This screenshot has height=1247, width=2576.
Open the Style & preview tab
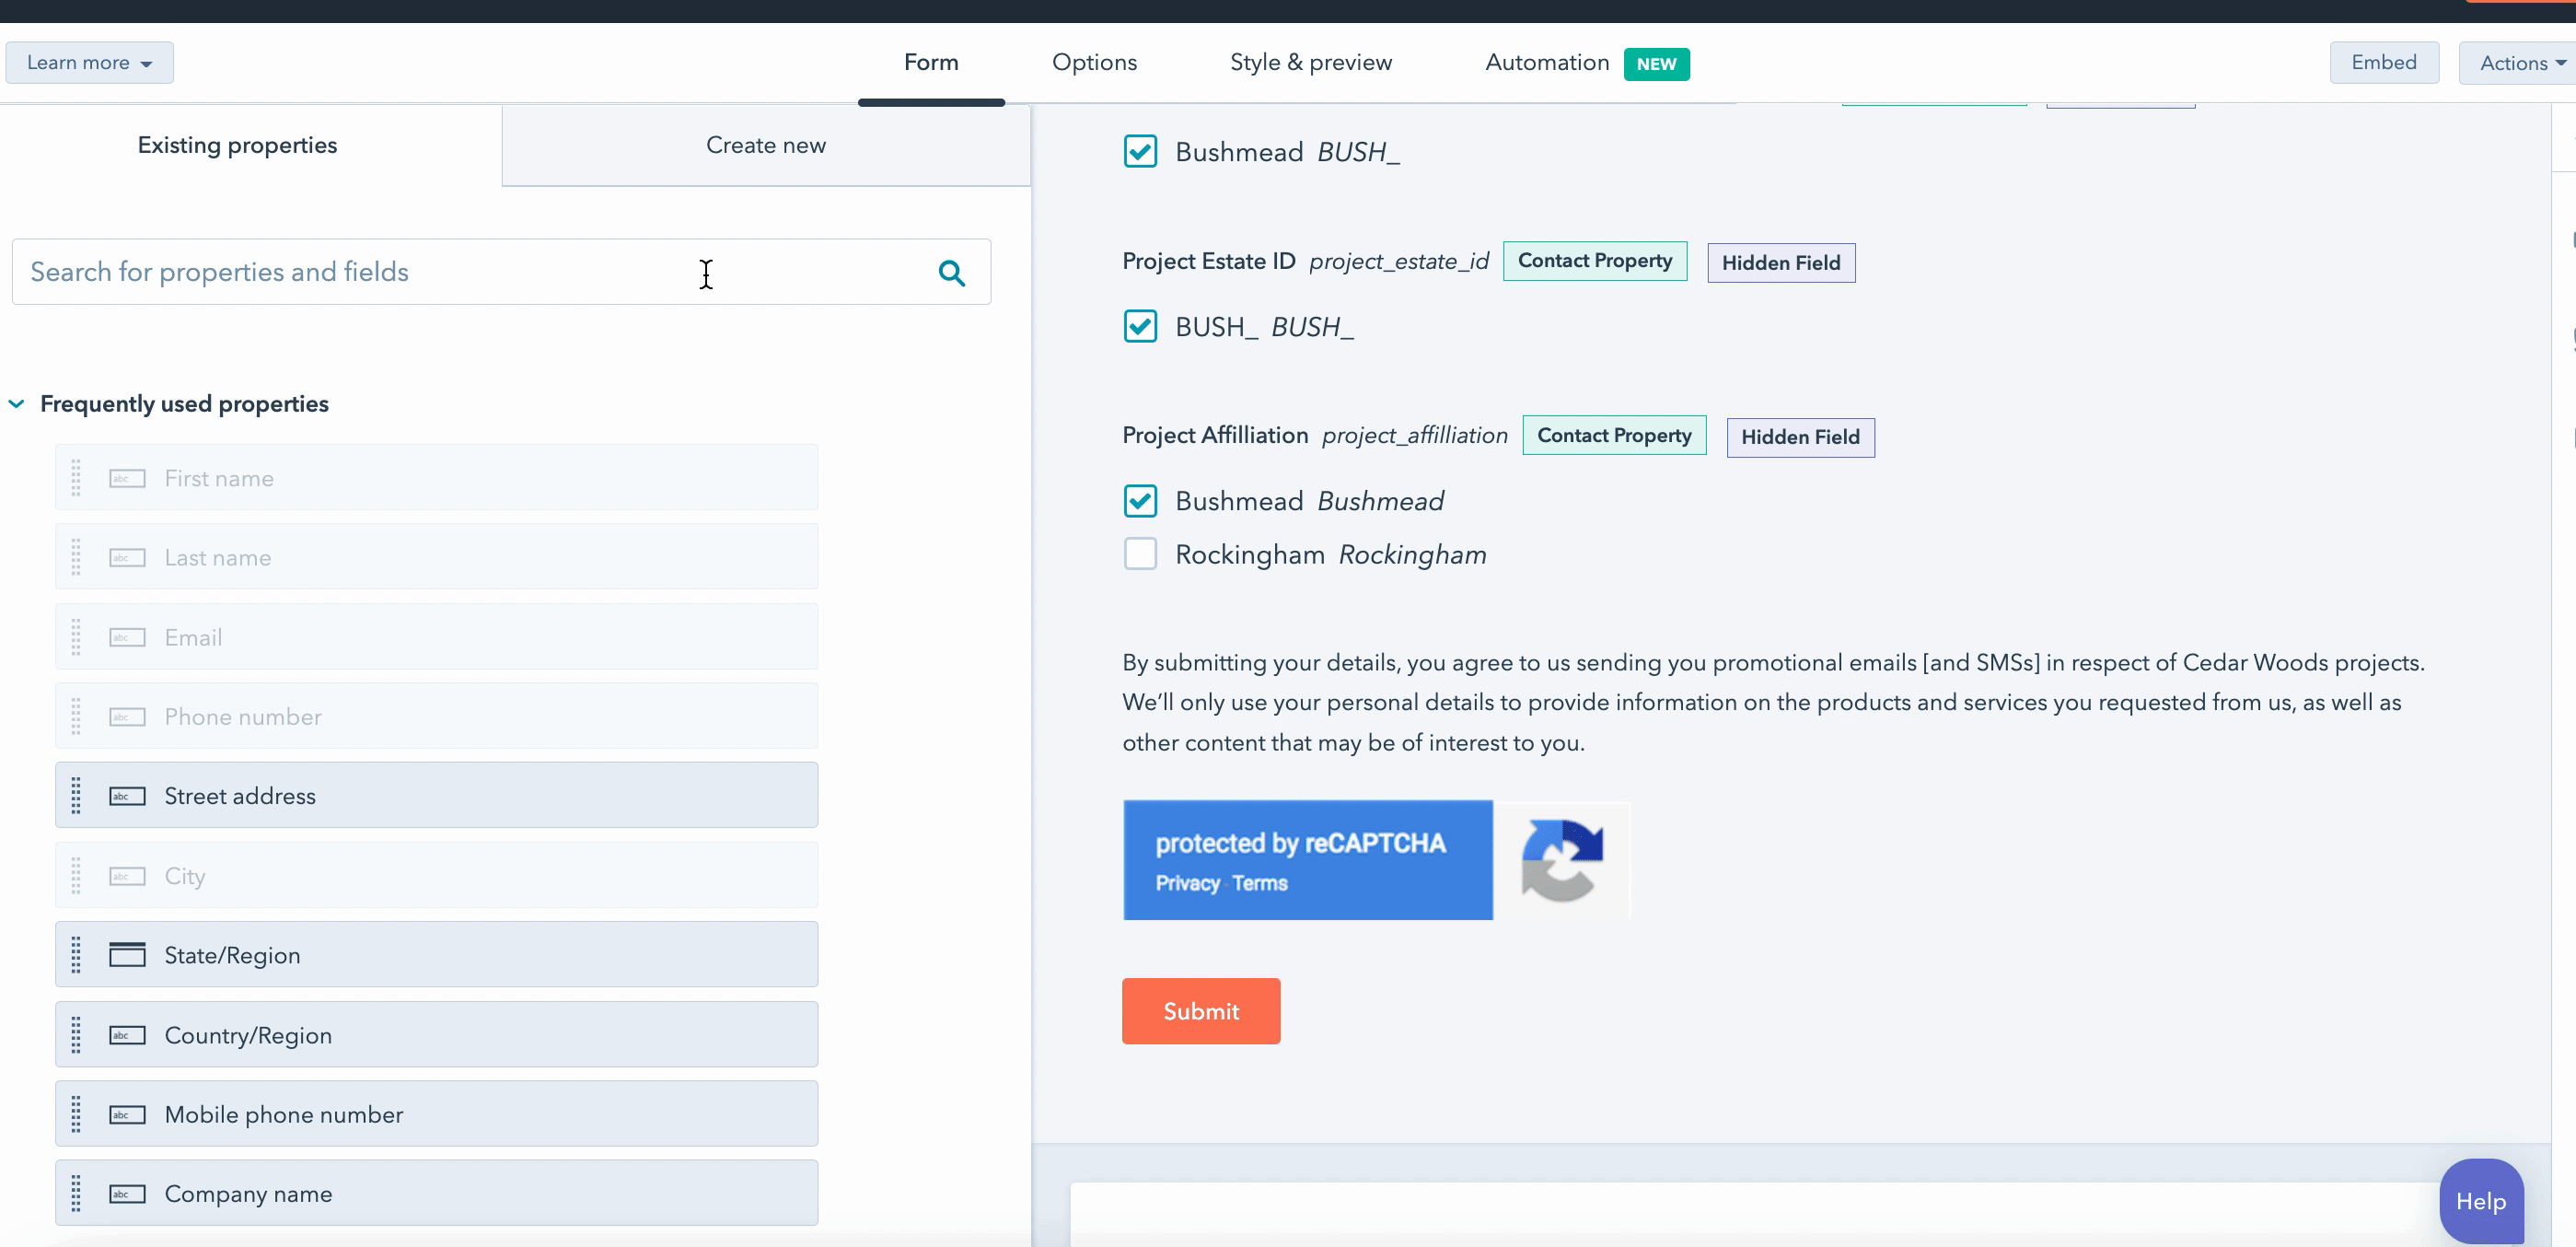click(x=1310, y=62)
